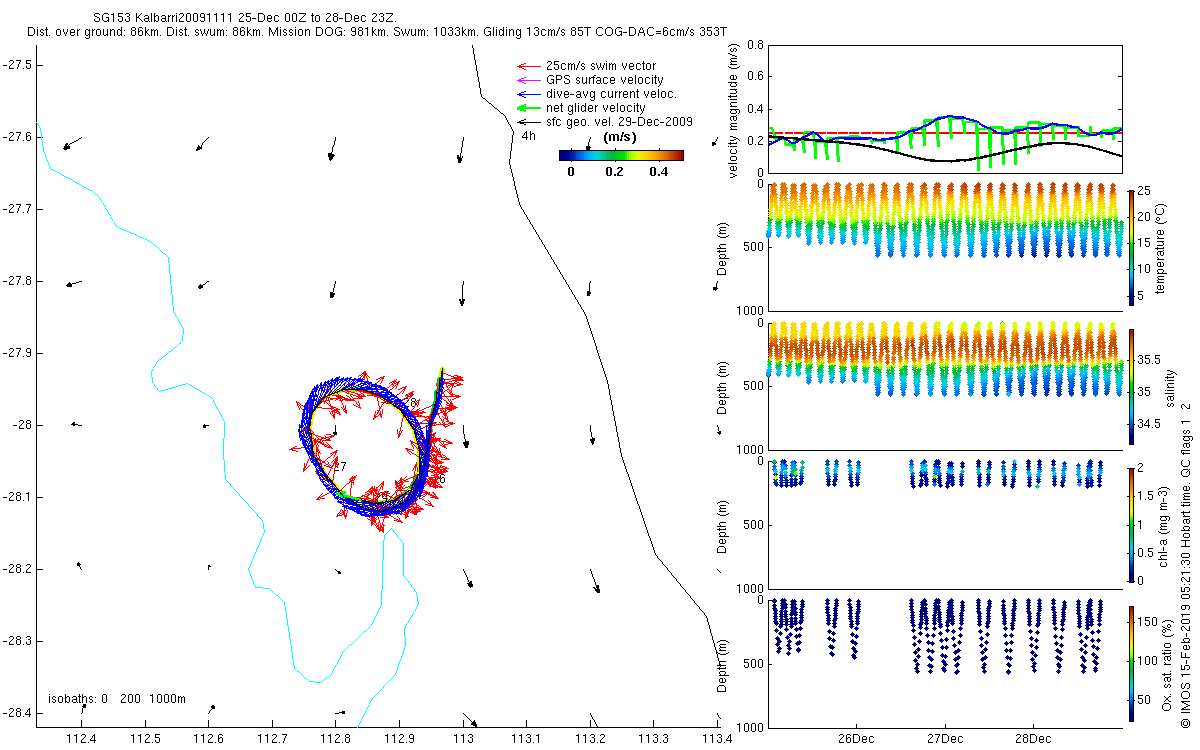Click the '113.4' longitude tick label
The image size is (1200, 750).
[717, 739]
